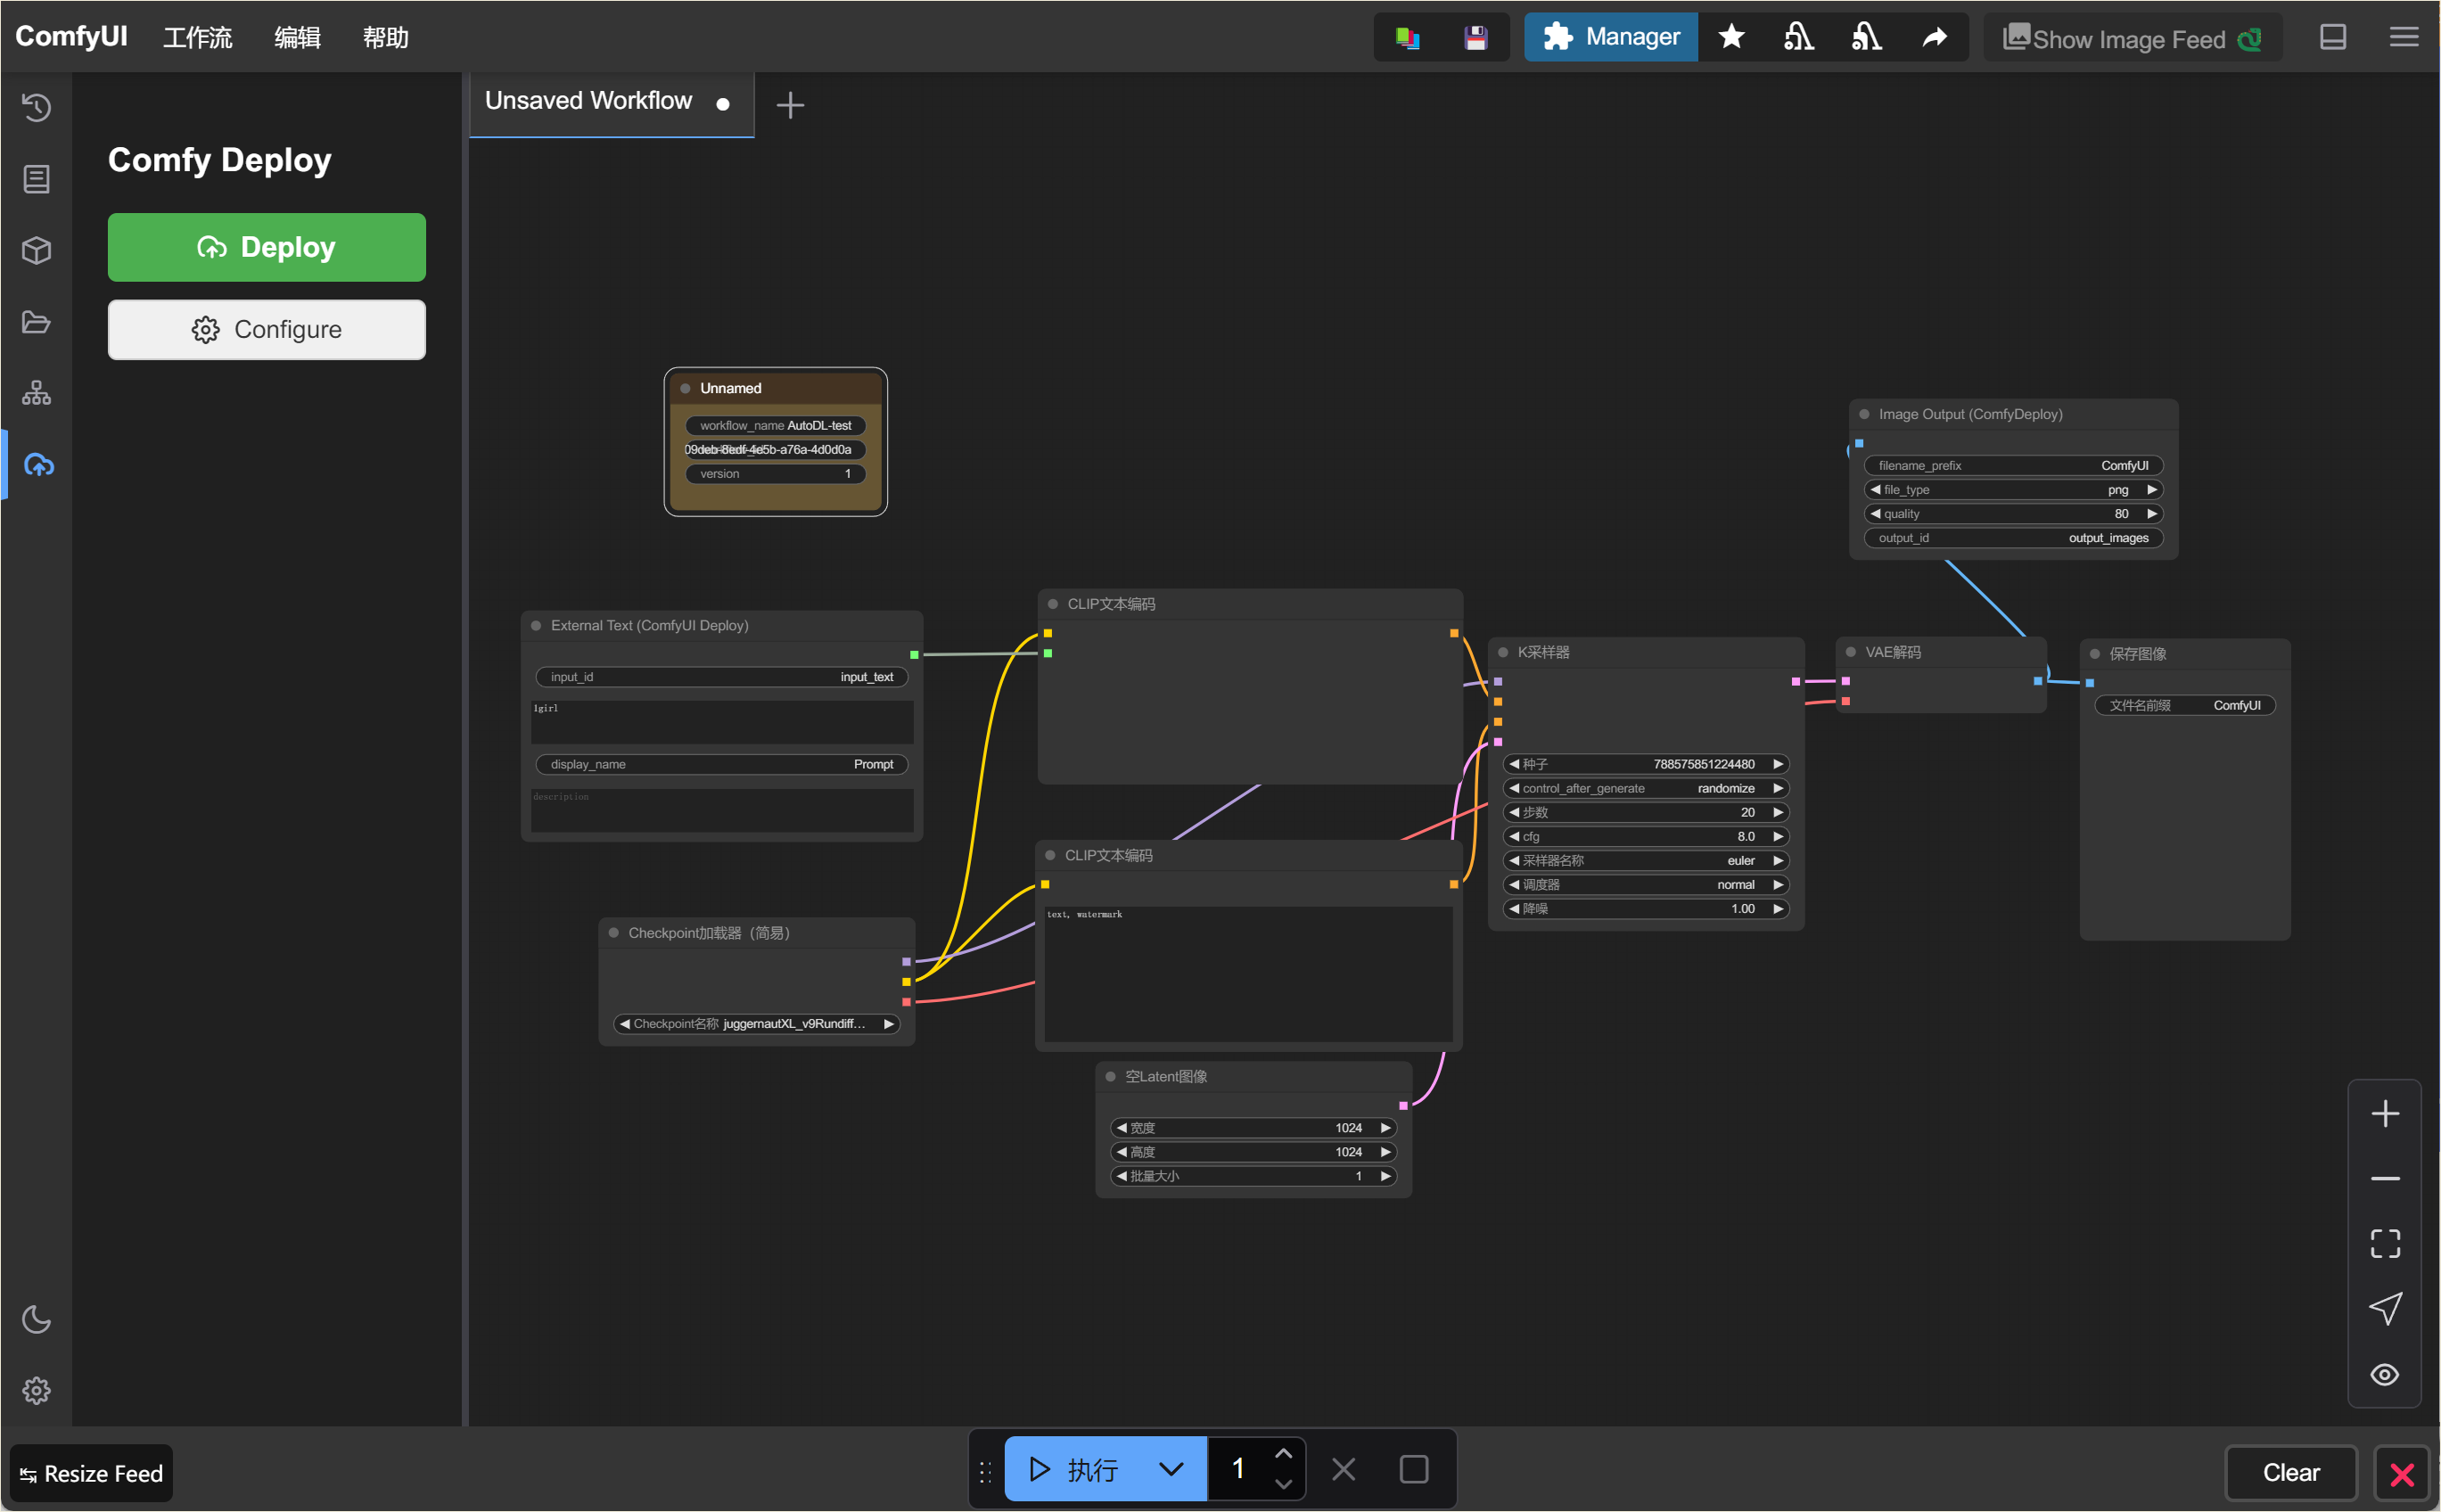Open the node library cube icon
This screenshot has height=1512, width=2441.
tap(37, 250)
